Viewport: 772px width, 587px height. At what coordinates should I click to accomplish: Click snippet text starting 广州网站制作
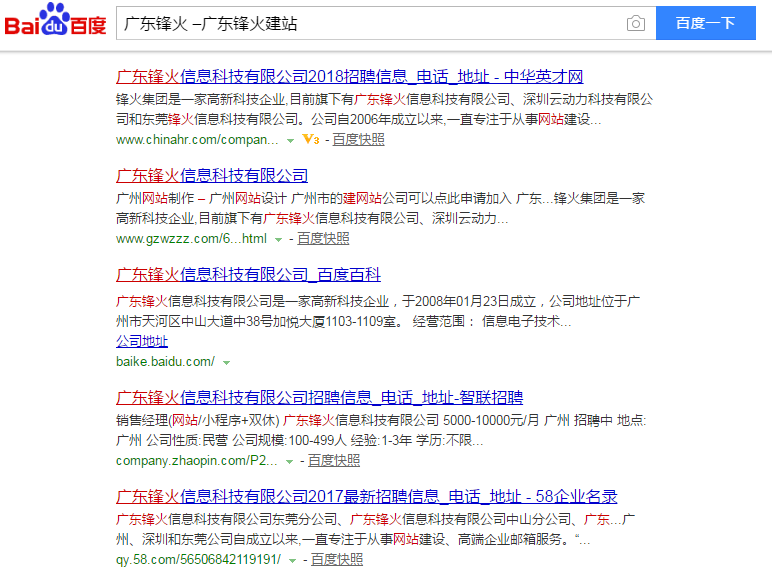pos(381,208)
